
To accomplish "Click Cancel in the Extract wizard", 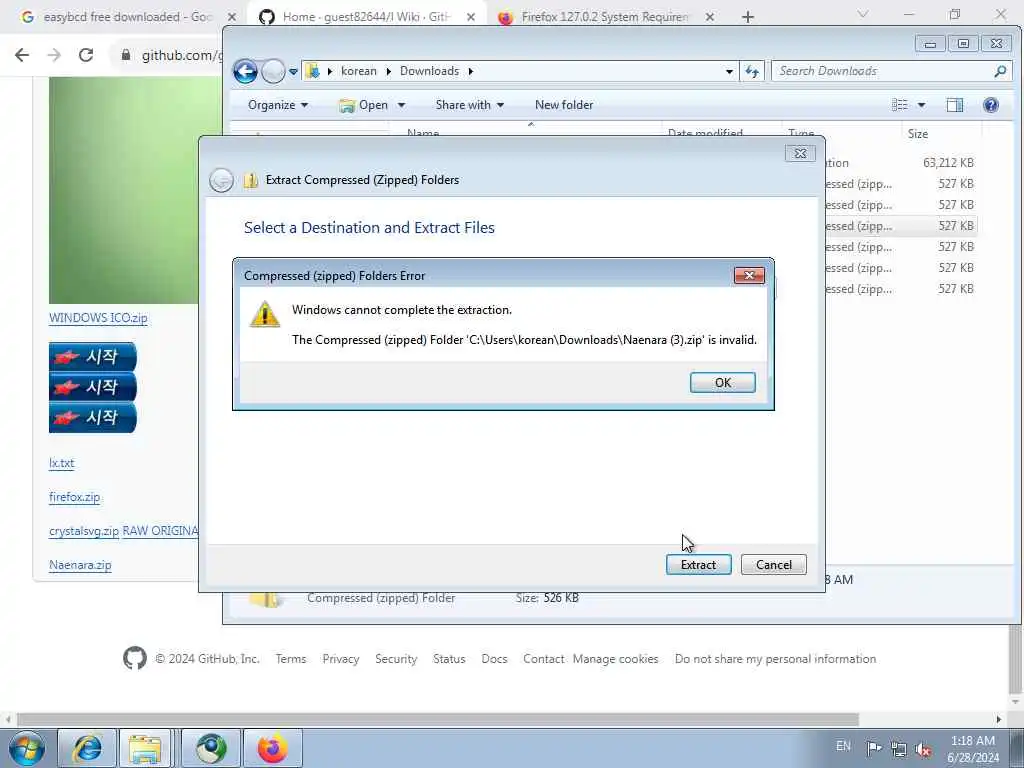I will tap(773, 565).
